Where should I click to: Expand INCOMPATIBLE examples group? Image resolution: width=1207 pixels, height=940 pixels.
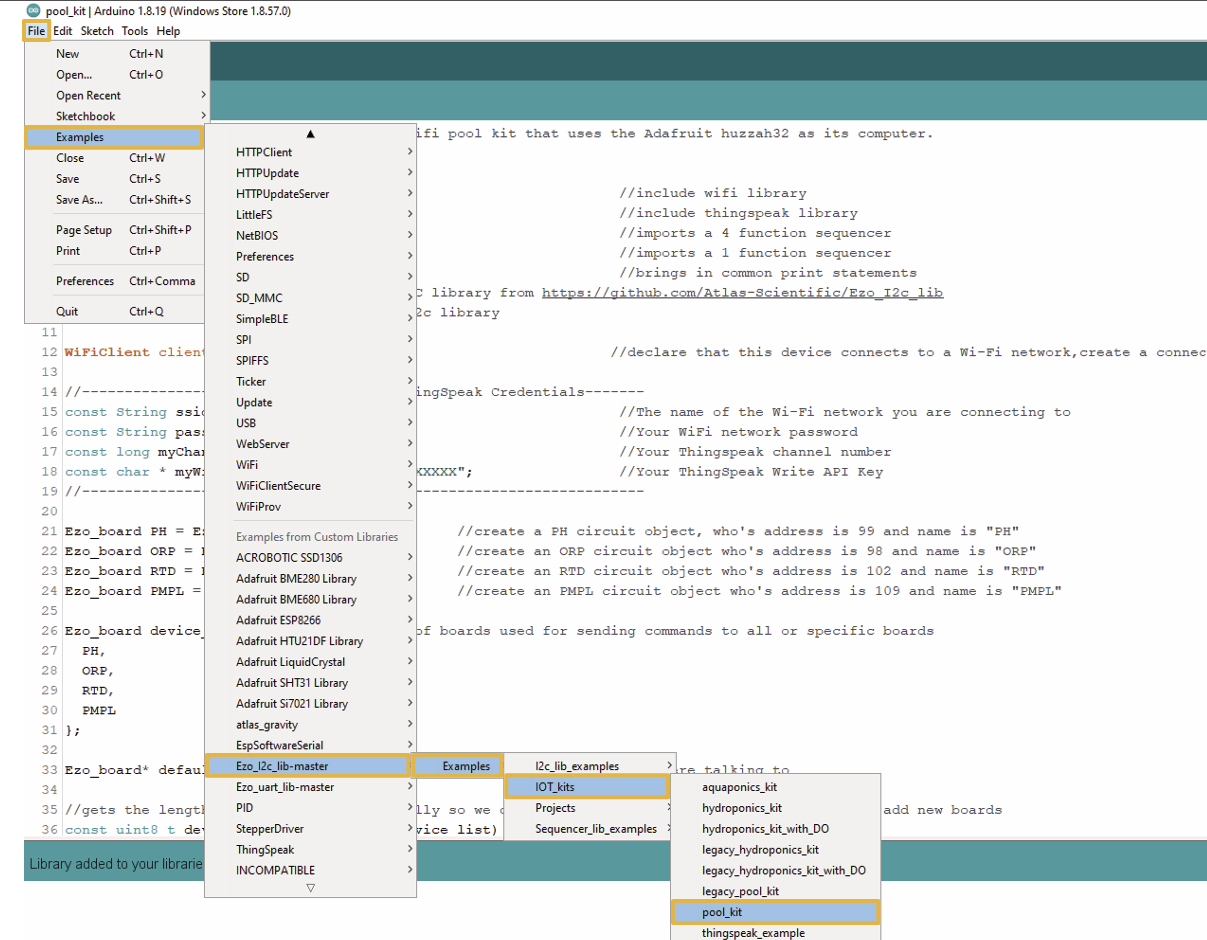(310, 870)
